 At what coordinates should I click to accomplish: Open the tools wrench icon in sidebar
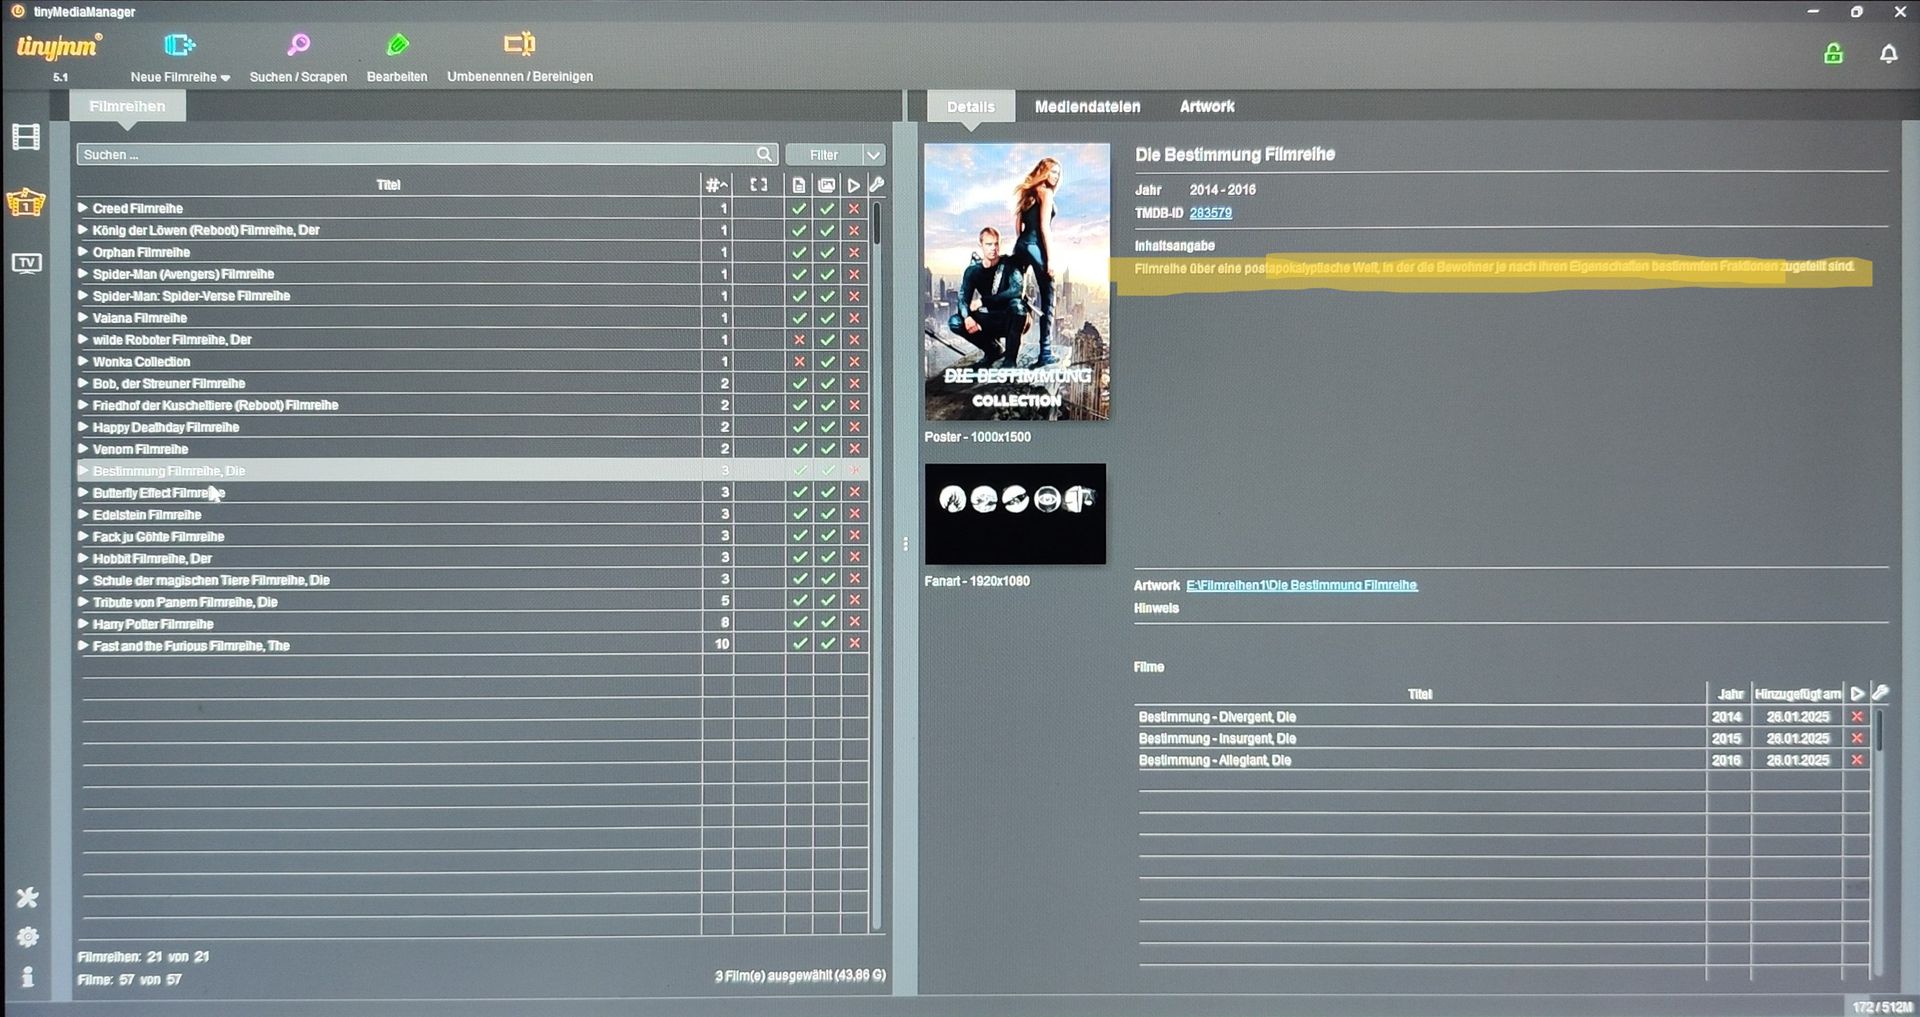pos(27,897)
